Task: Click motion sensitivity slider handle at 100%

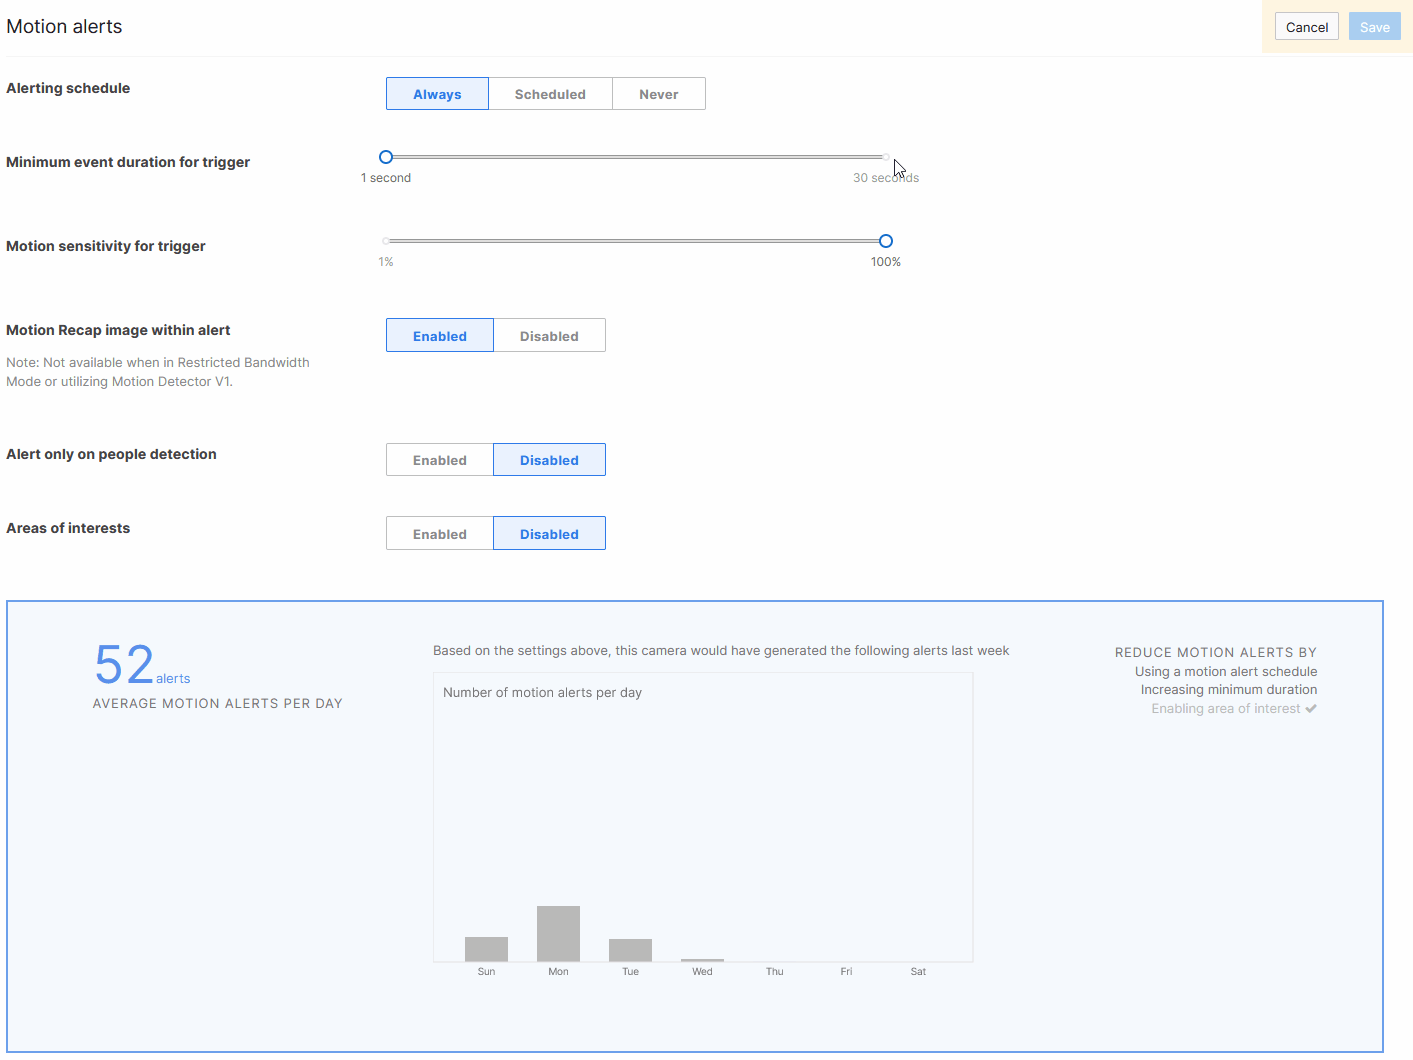Action: pyautogui.click(x=886, y=241)
